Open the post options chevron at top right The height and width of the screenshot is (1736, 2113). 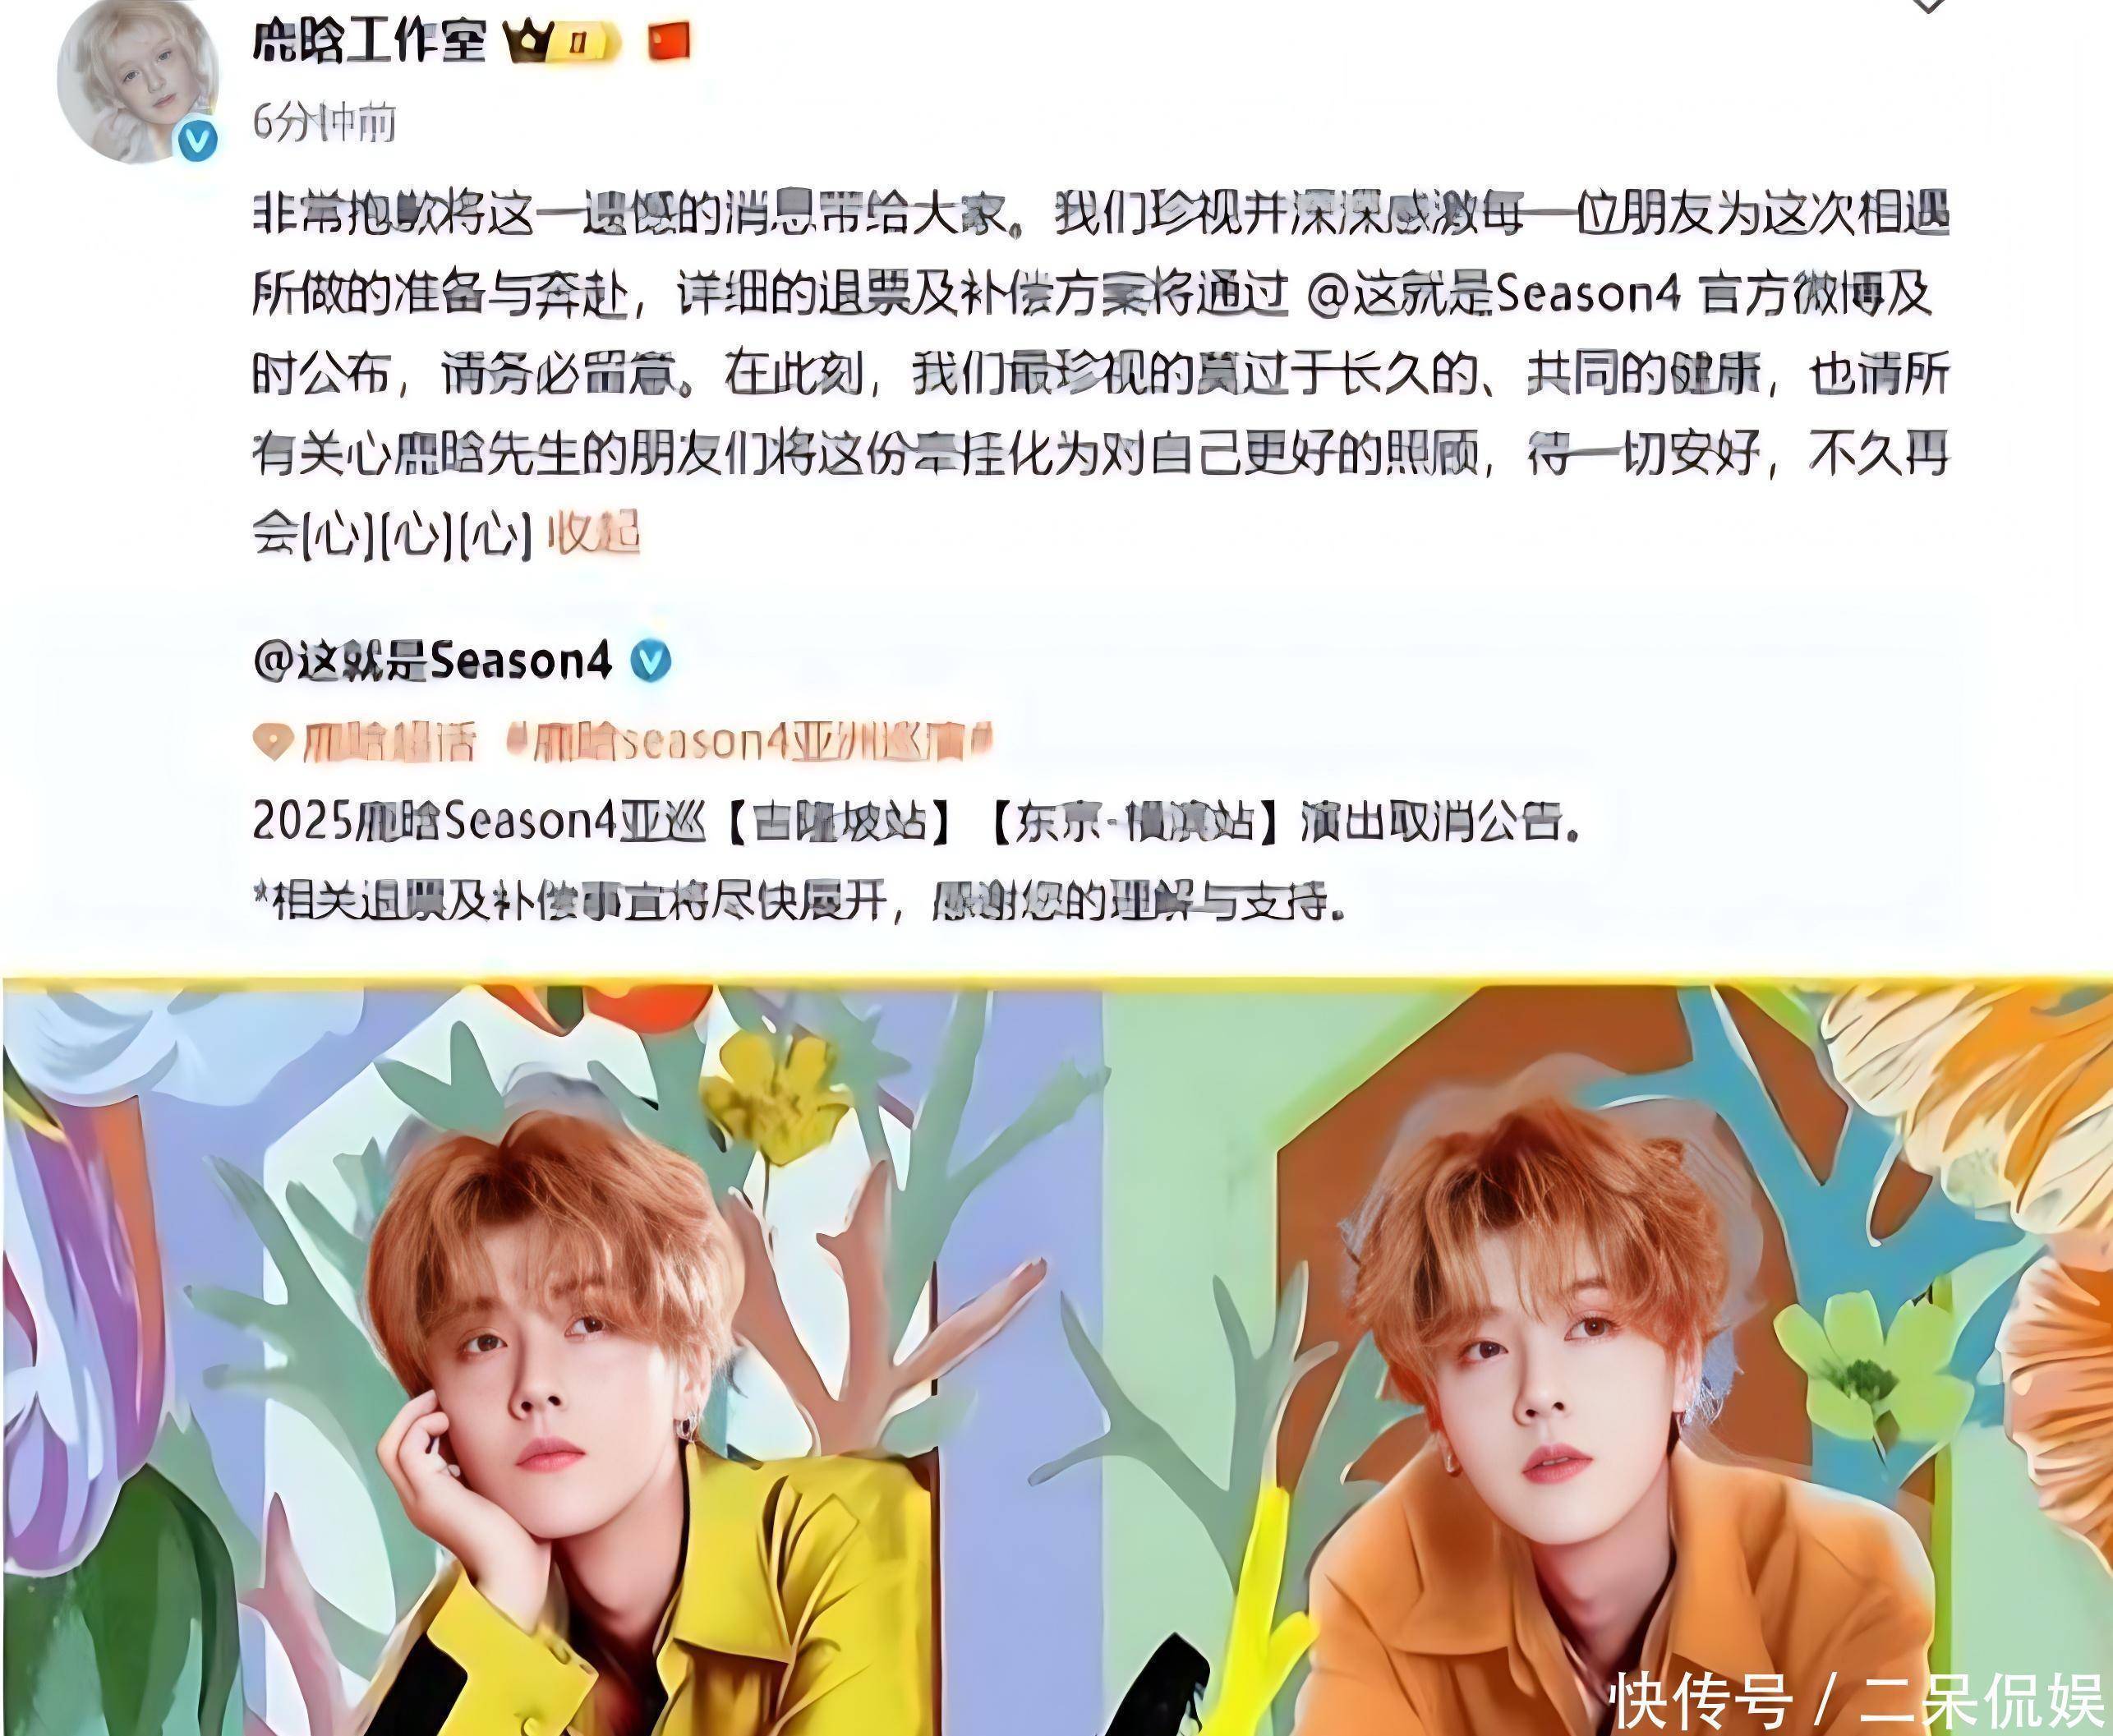pos(1929,6)
